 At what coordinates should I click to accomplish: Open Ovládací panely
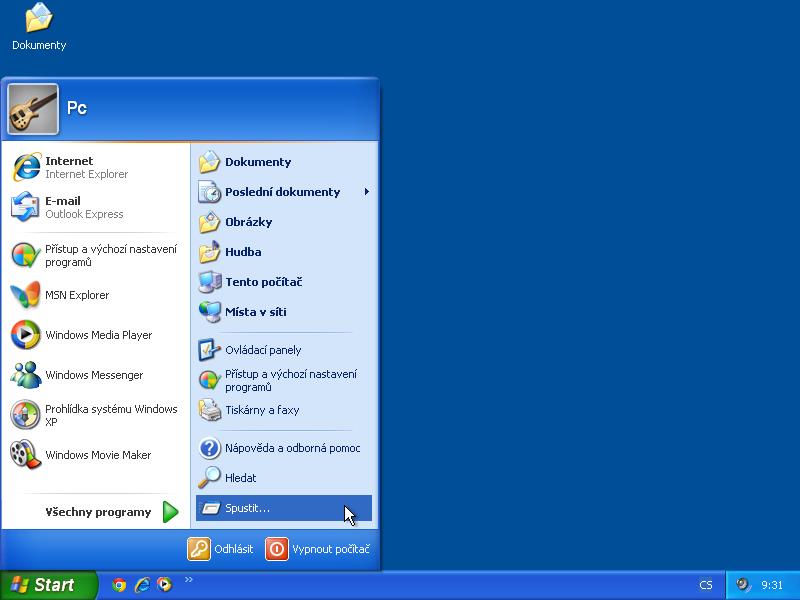(x=284, y=350)
